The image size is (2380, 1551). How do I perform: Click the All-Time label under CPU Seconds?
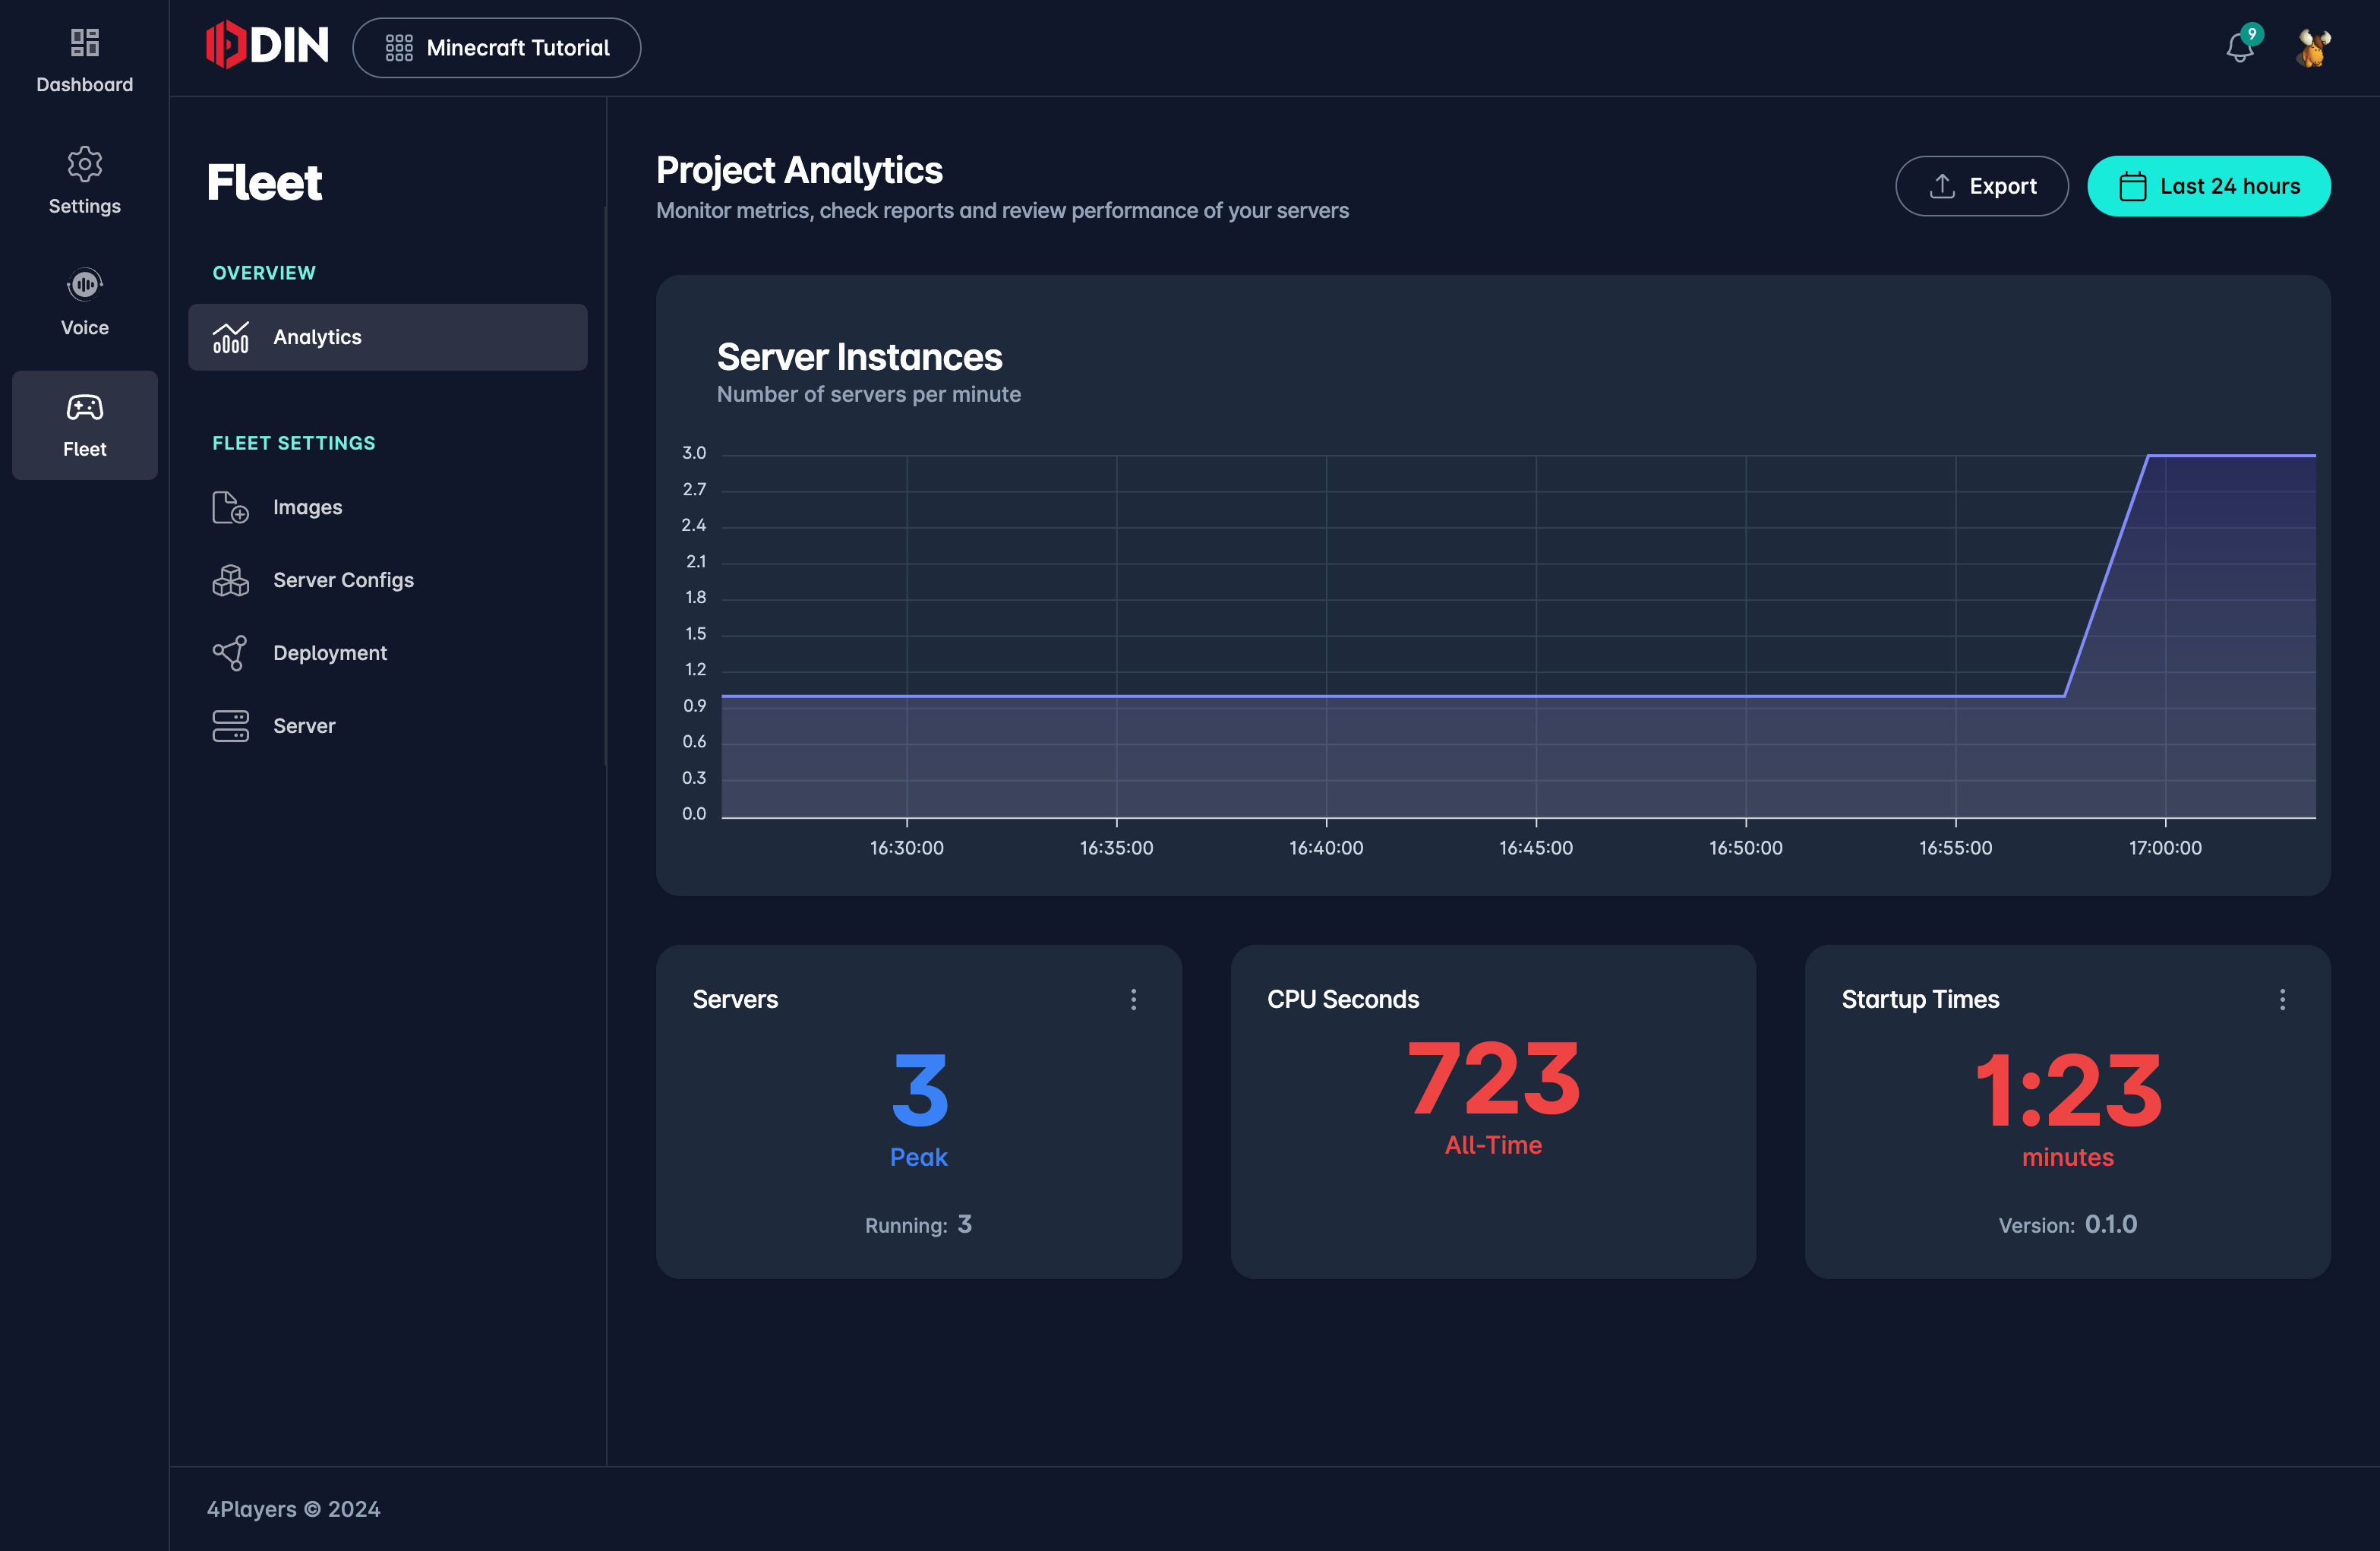(1493, 1145)
